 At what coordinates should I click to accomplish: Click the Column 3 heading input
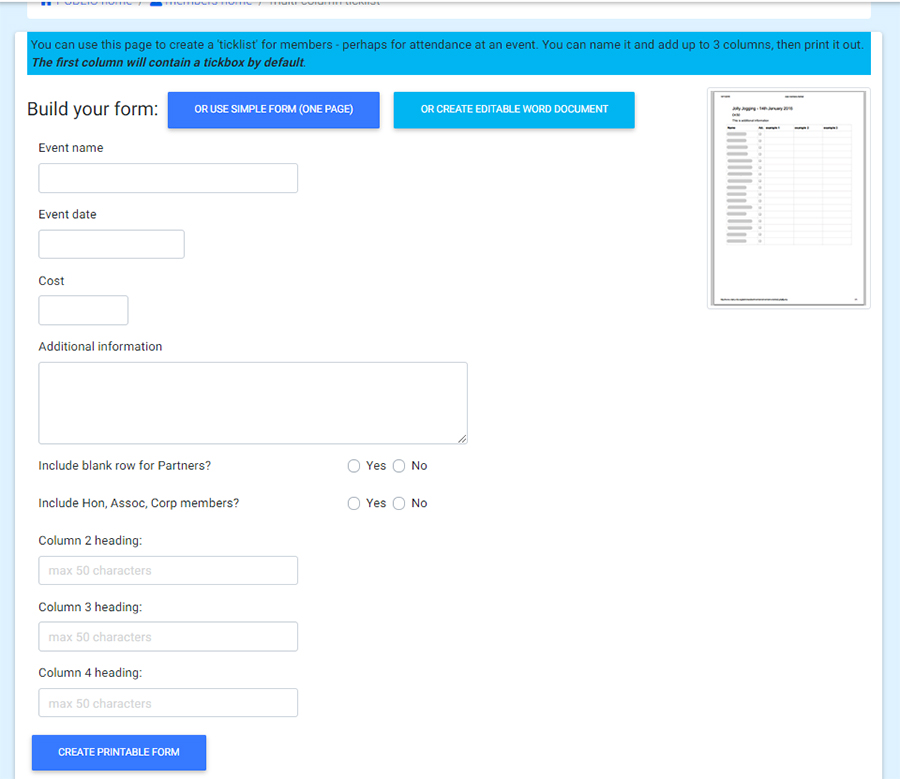168,637
